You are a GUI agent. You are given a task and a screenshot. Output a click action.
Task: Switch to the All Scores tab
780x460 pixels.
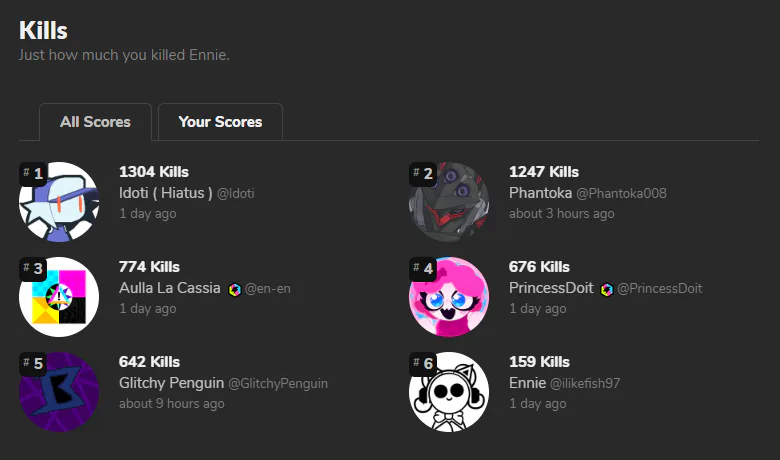coord(95,122)
